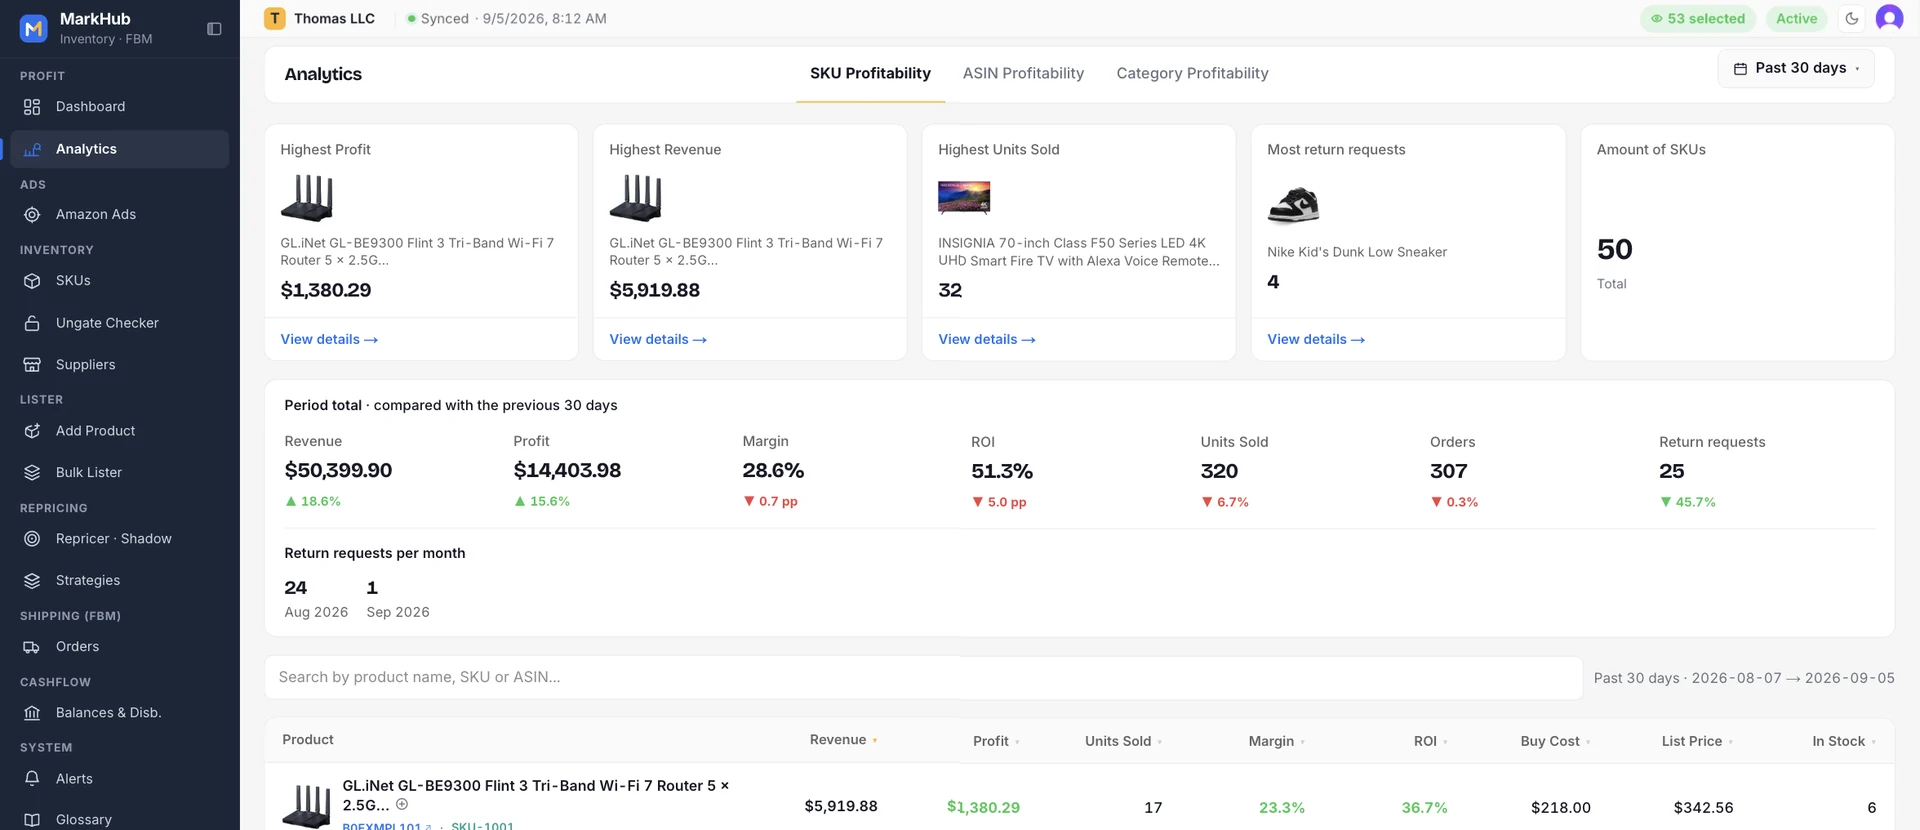
Task: Click View details under Highest Profit
Action: pyautogui.click(x=329, y=340)
